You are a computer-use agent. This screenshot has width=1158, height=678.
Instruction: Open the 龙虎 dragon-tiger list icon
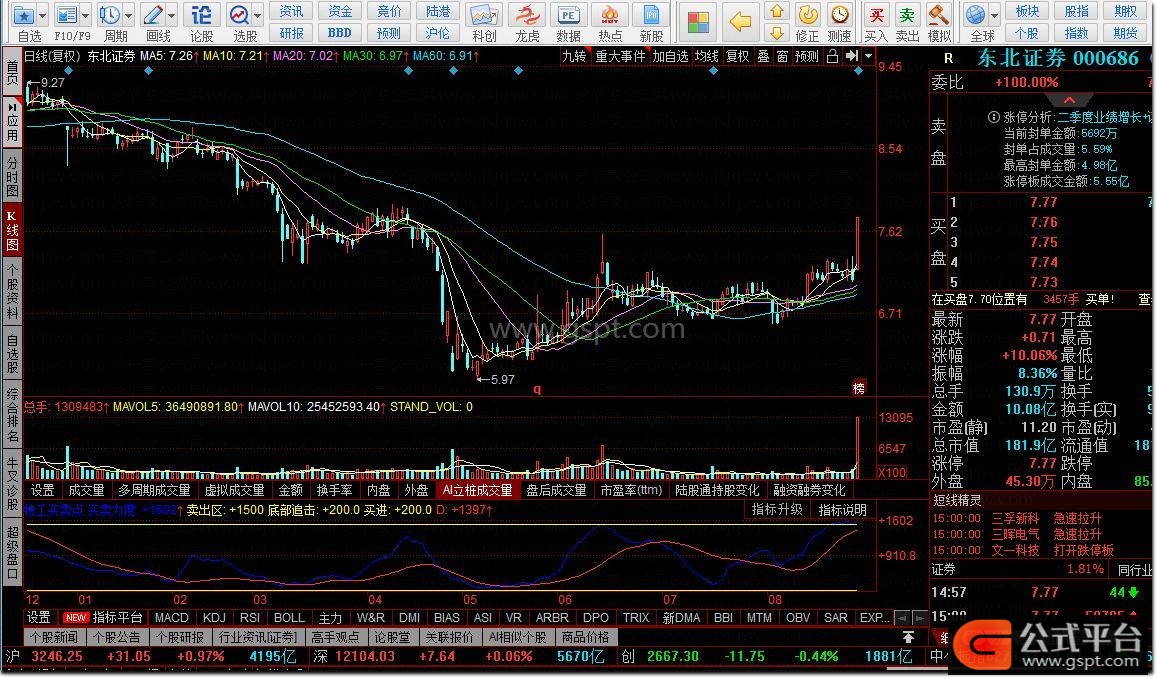click(x=527, y=15)
